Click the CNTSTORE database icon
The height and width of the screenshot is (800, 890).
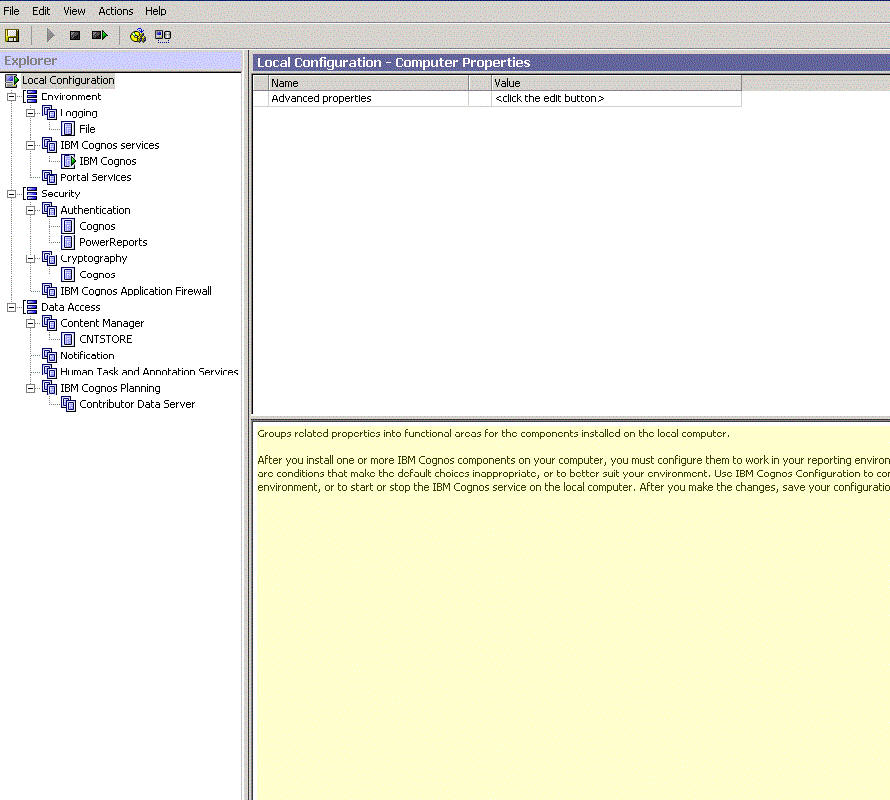pyautogui.click(x=68, y=340)
